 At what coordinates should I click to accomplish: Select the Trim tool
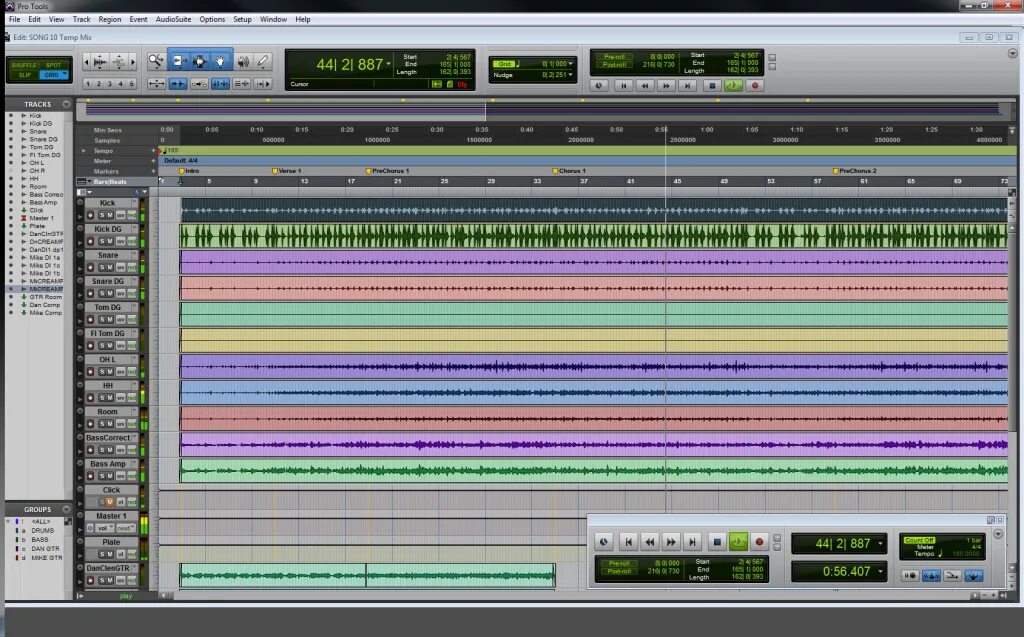pyautogui.click(x=181, y=61)
